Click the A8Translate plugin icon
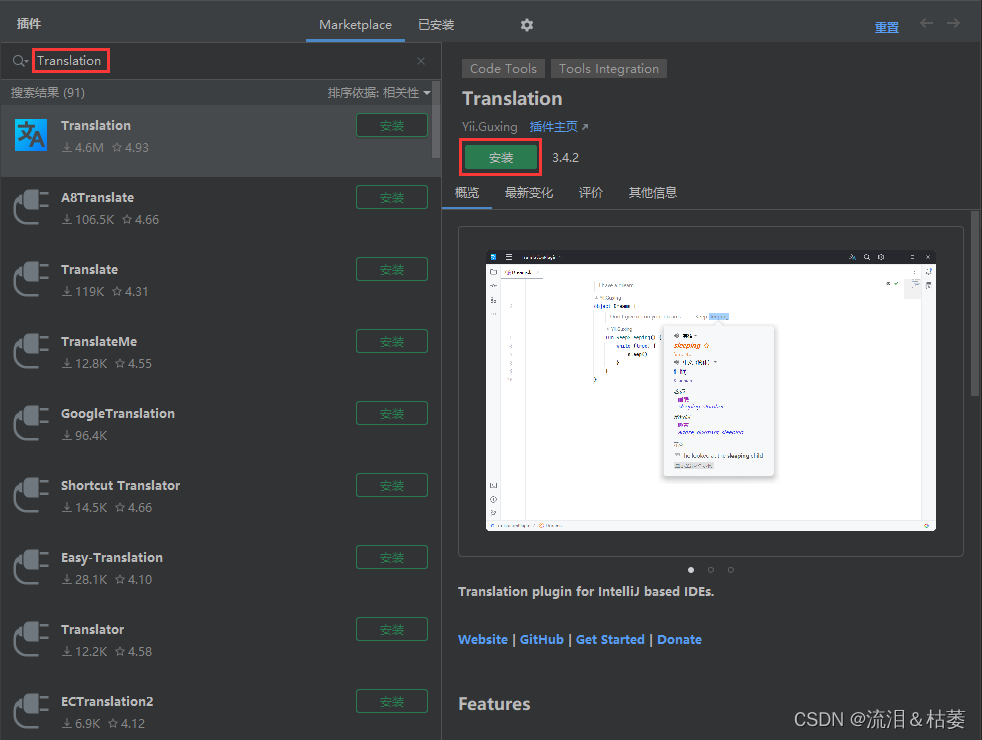The image size is (982, 740). coord(31,207)
